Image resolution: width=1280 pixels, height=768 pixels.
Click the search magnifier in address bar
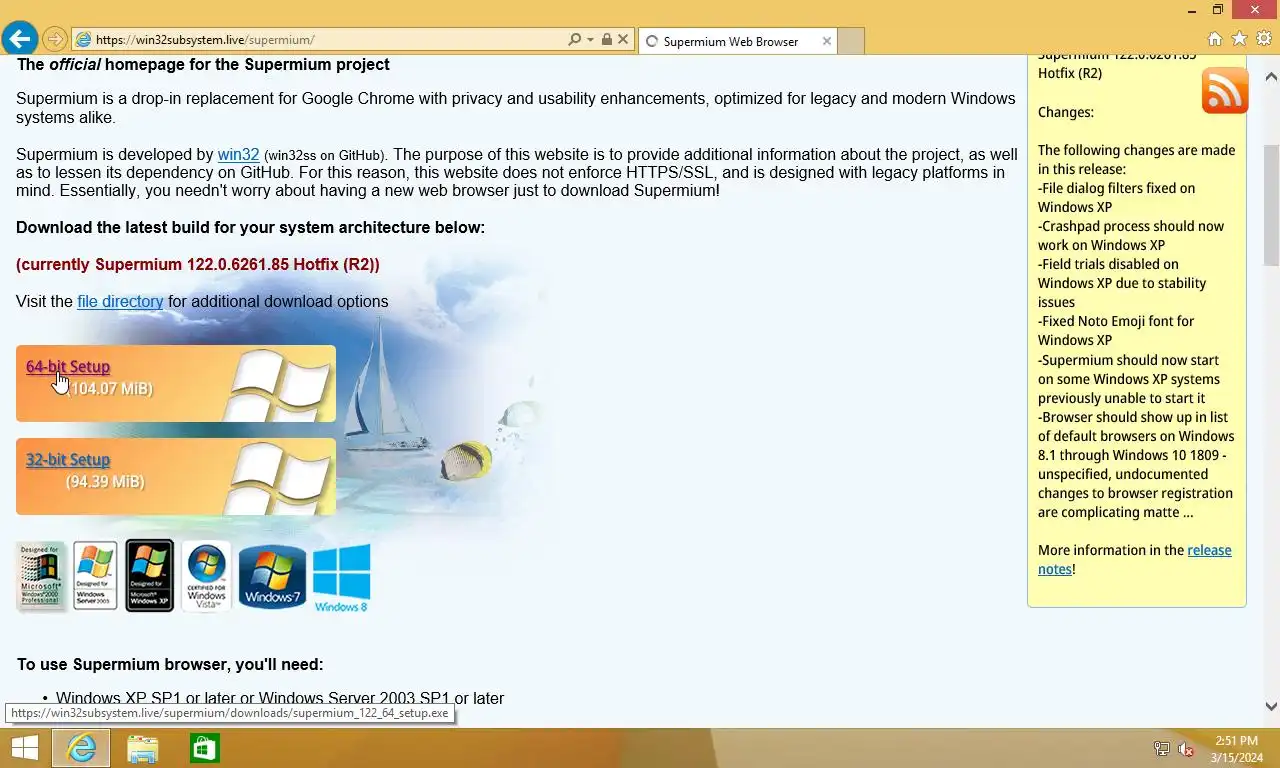tap(574, 40)
